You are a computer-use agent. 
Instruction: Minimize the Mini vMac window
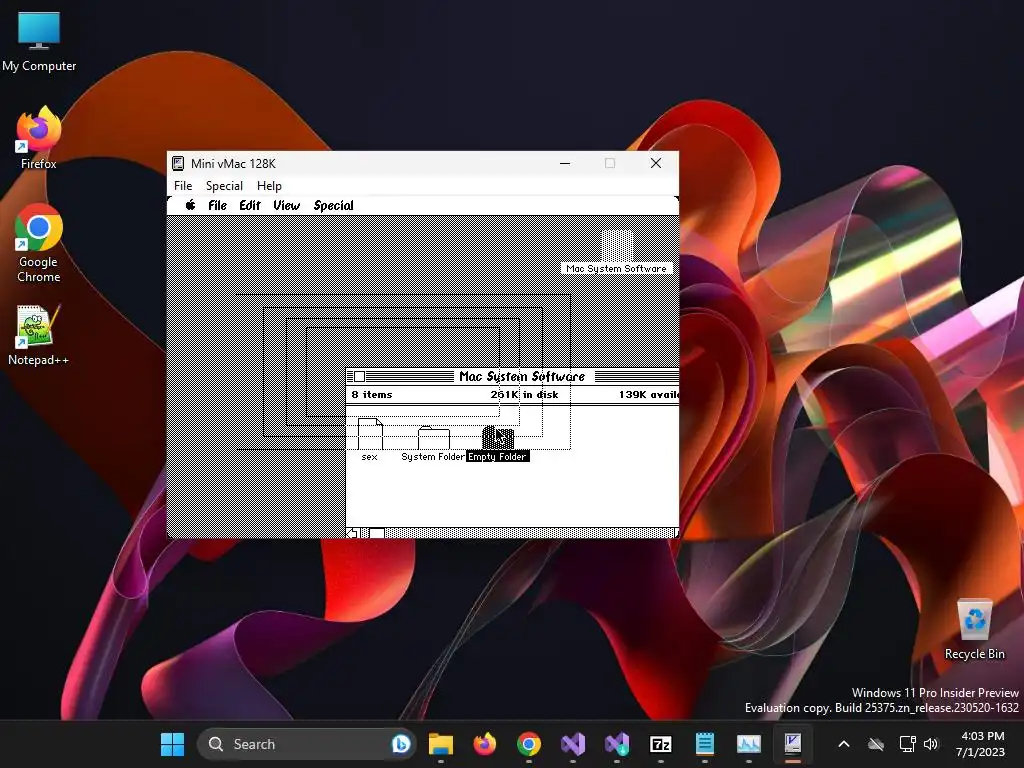565,163
